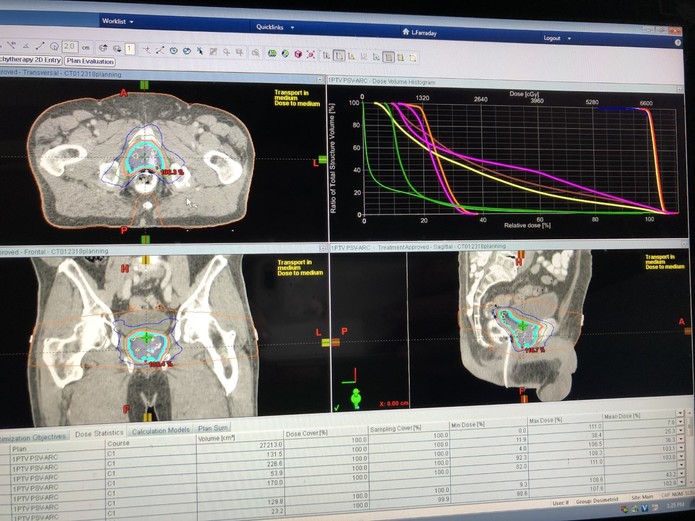
Task: Click the green patient orientation figure
Action: pos(355,398)
